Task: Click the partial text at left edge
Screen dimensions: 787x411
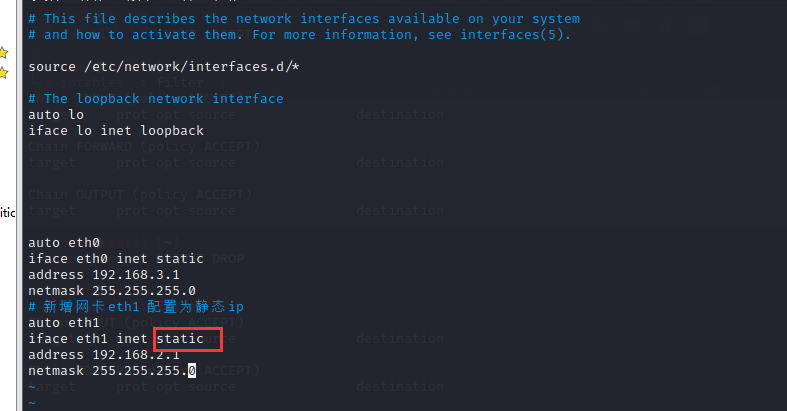Action: click(x=6, y=211)
